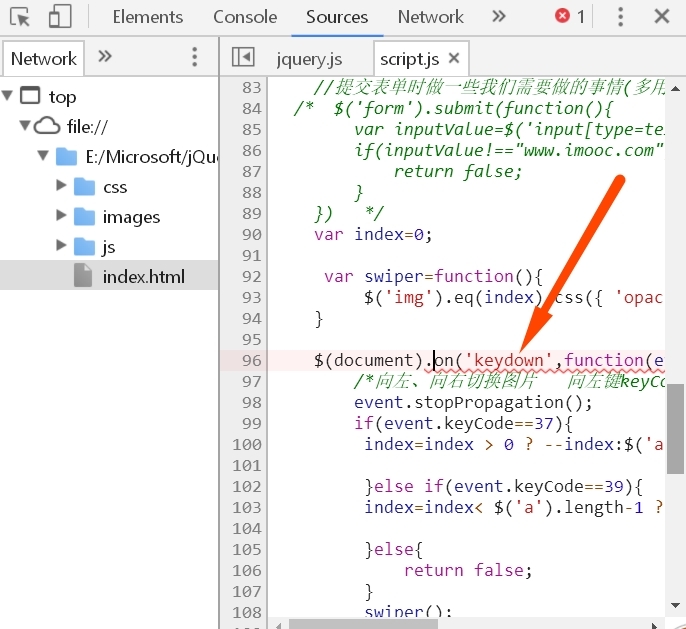Activate the inspect element picker icon
Image resolution: width=686 pixels, height=629 pixels.
click(x=20, y=17)
